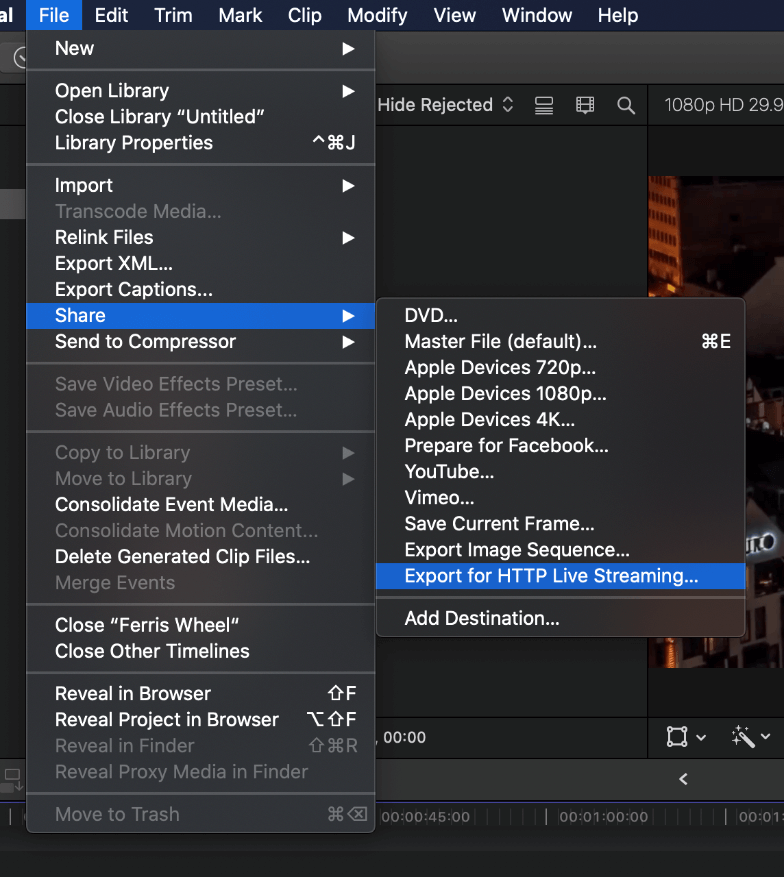Choose Add Destination...
This screenshot has height=877, width=784.
(x=560, y=618)
